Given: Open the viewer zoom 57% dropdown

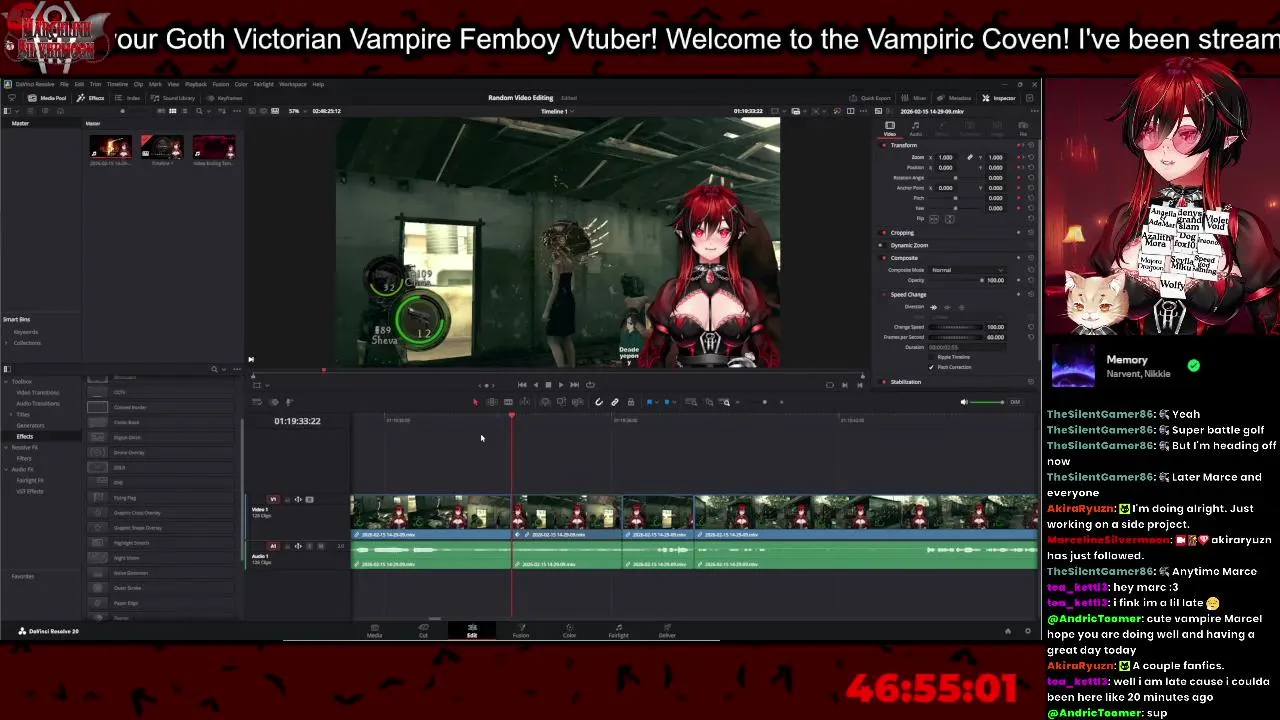Looking at the screenshot, I should click(298, 111).
